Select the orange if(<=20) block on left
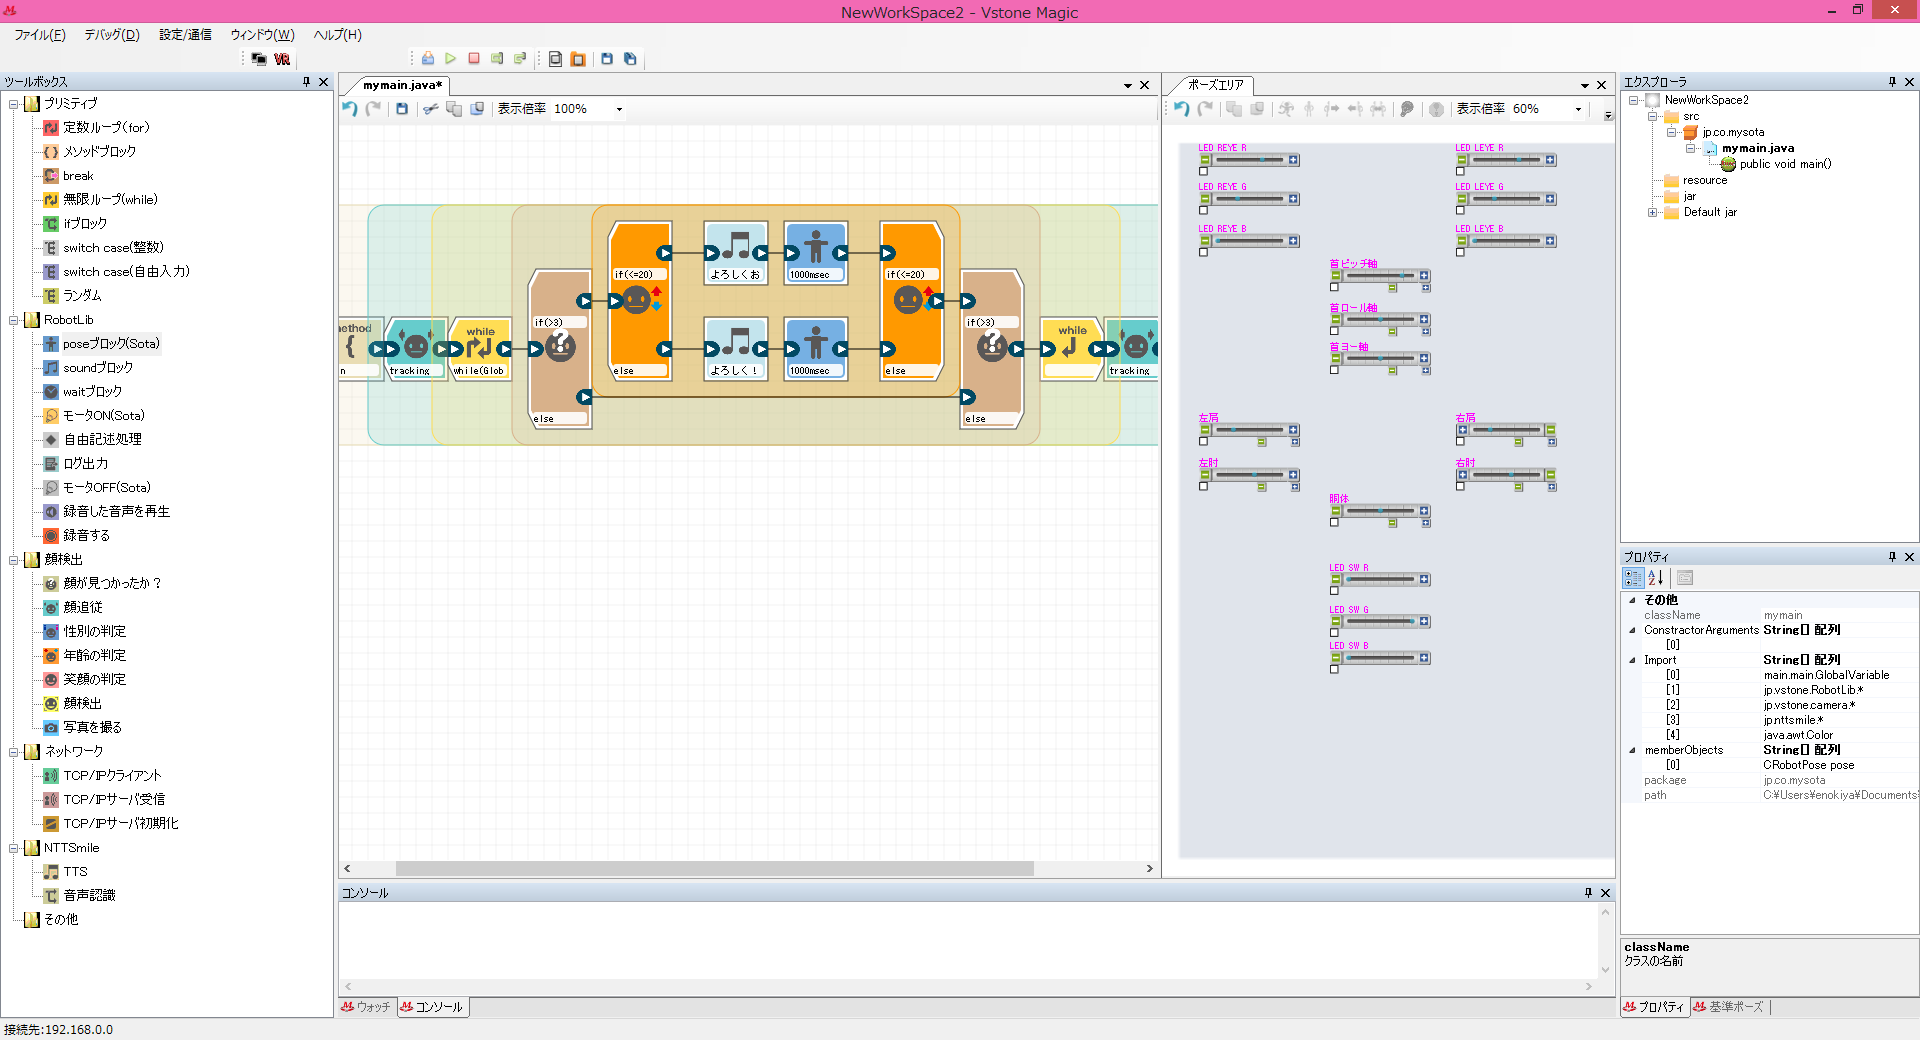 click(639, 300)
